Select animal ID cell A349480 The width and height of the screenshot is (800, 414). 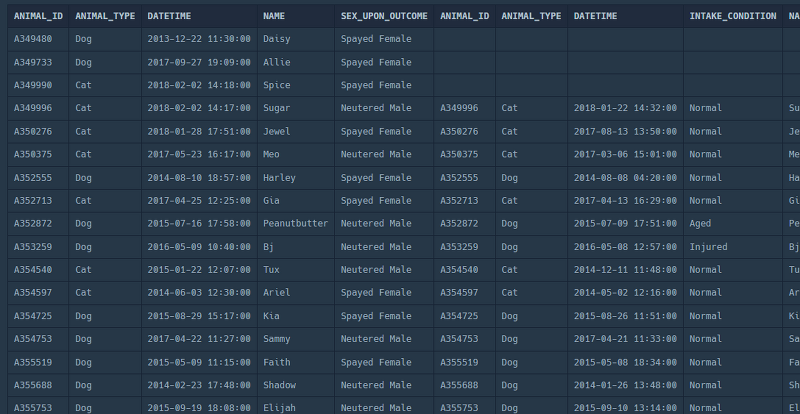click(33, 39)
